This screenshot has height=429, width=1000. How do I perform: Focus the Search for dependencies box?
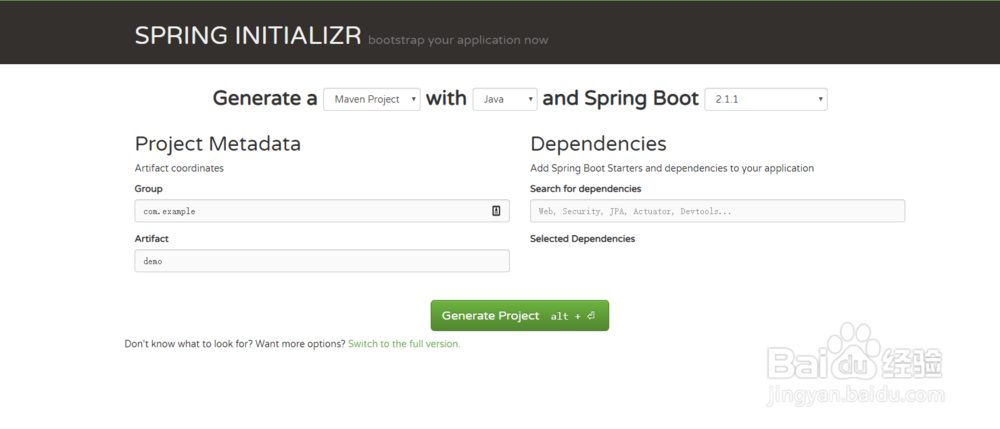[717, 211]
